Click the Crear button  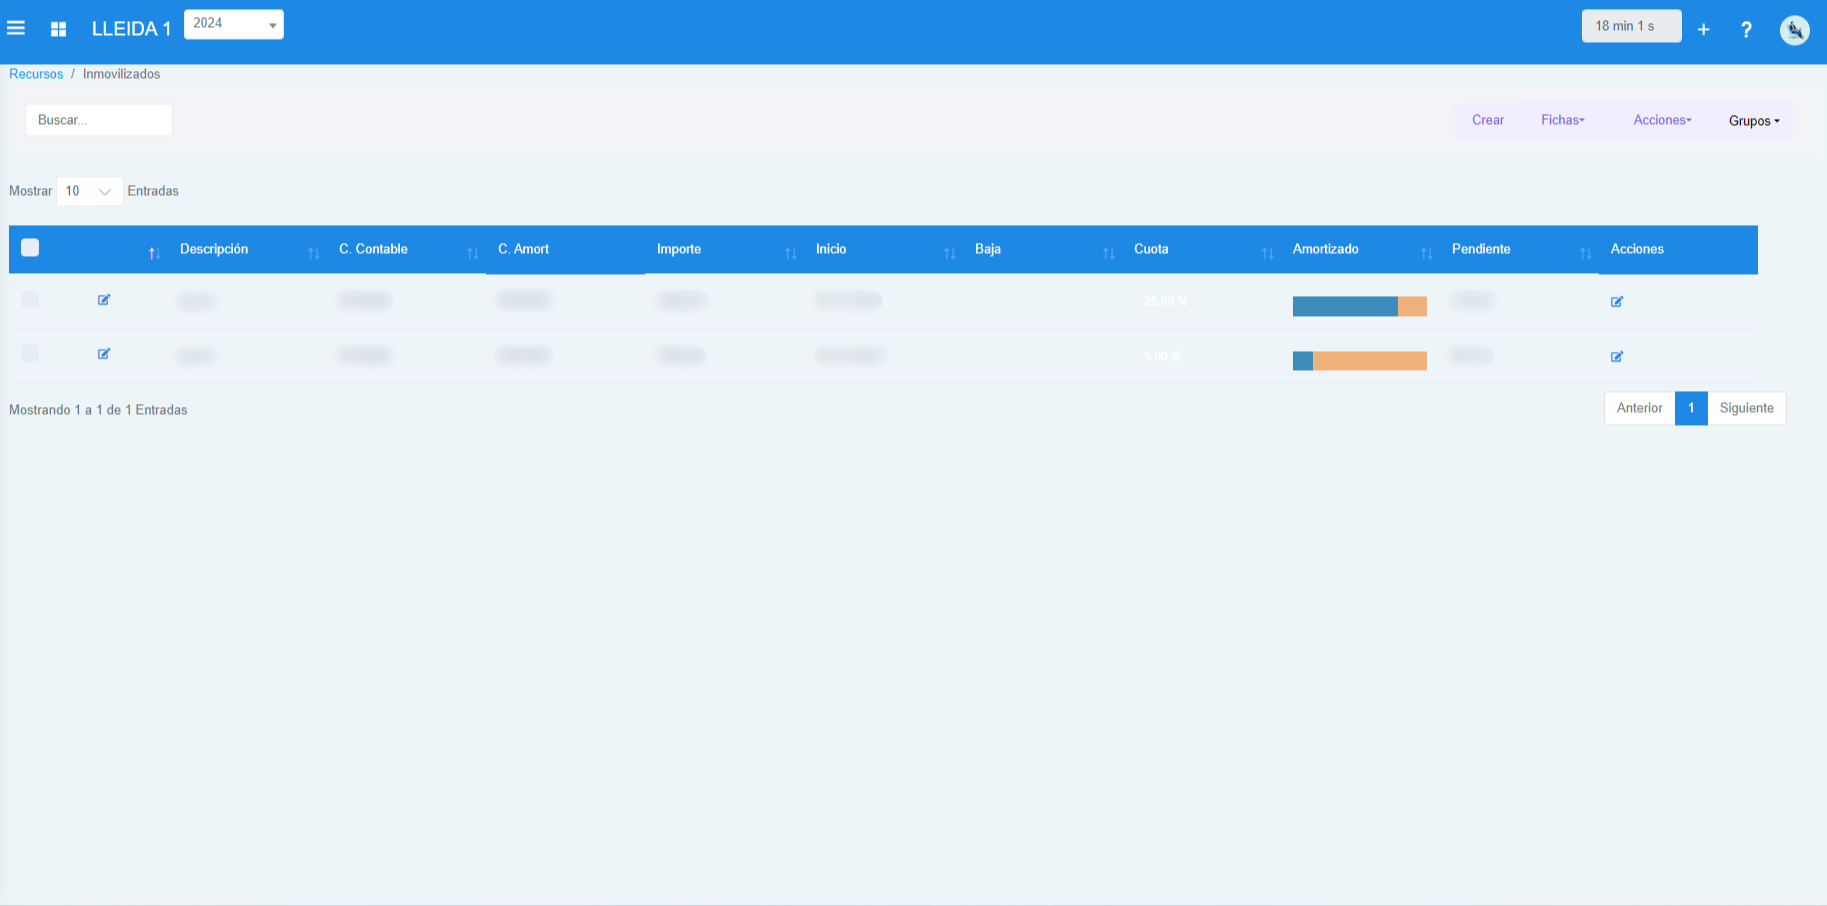(x=1487, y=120)
